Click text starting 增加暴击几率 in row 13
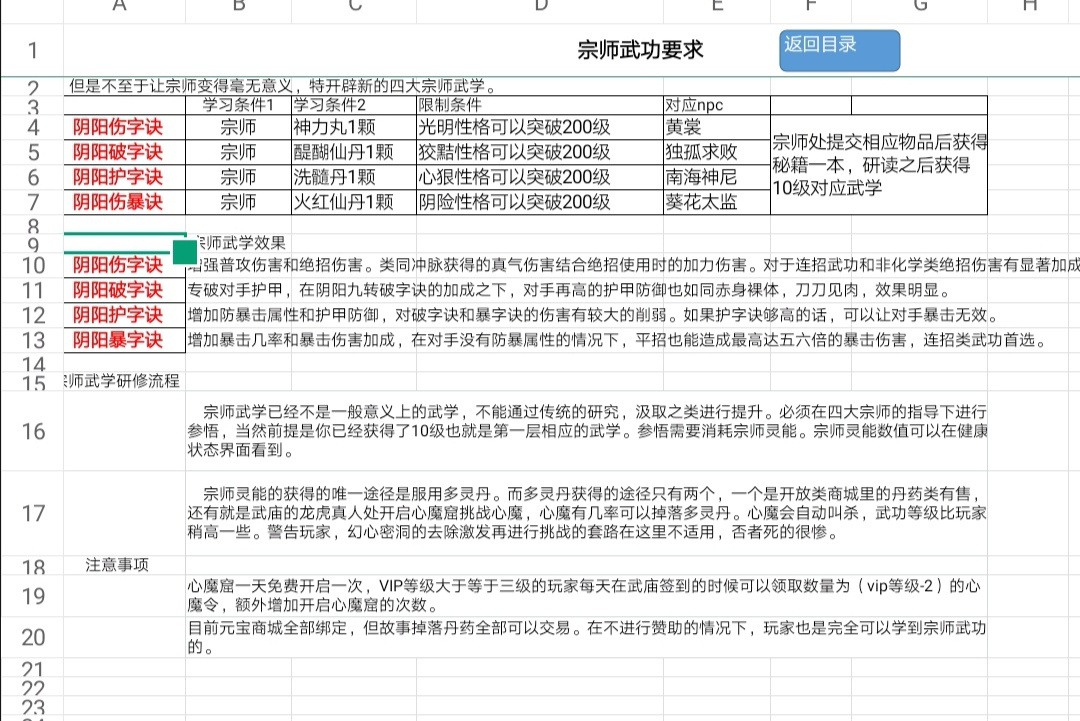Viewport: 1080px width, 721px height. pyautogui.click(x=617, y=340)
